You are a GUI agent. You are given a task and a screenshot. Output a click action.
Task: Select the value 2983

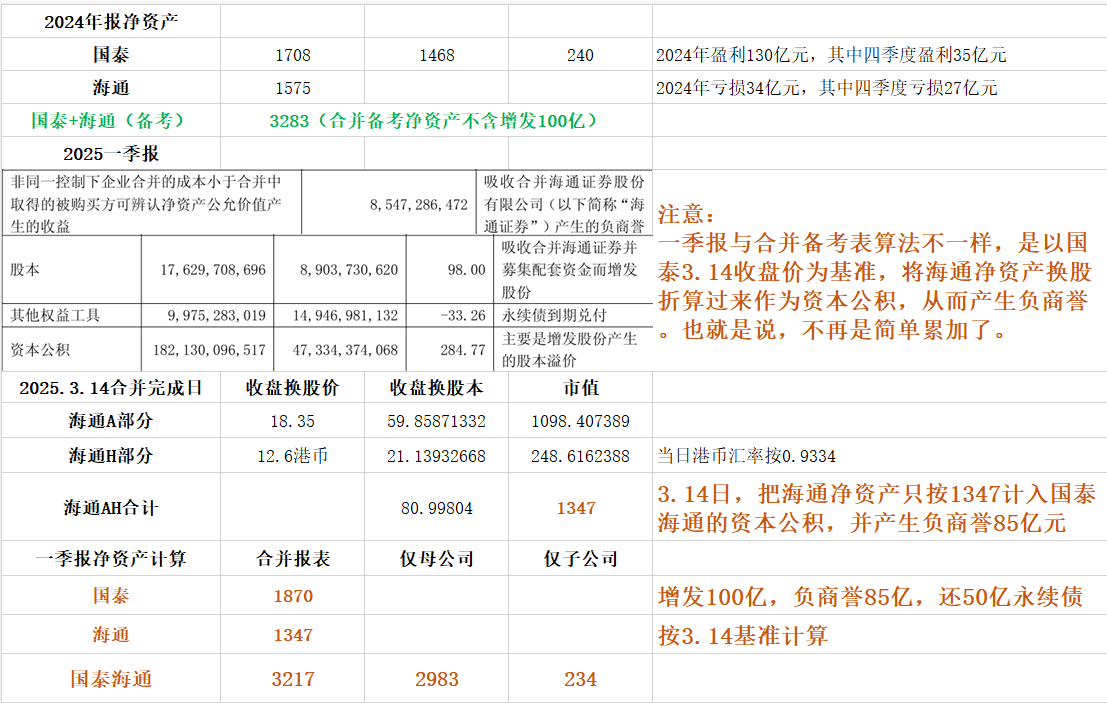point(436,679)
